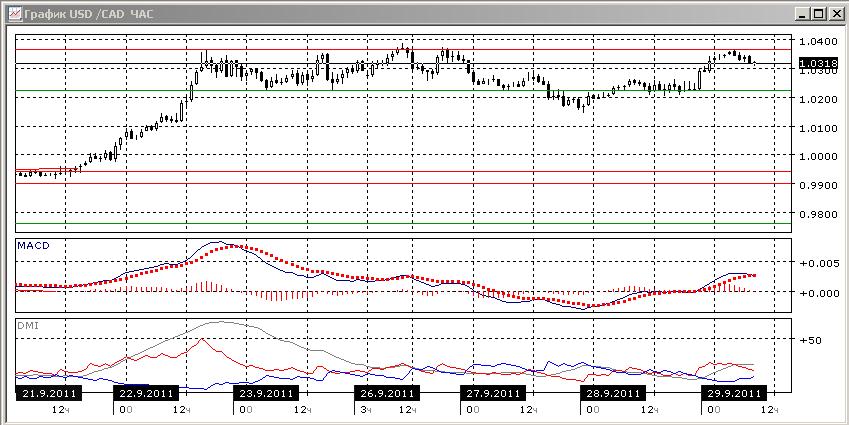849x425 pixels.
Task: Select the 28.9.2011 date marker
Action: (x=613, y=393)
